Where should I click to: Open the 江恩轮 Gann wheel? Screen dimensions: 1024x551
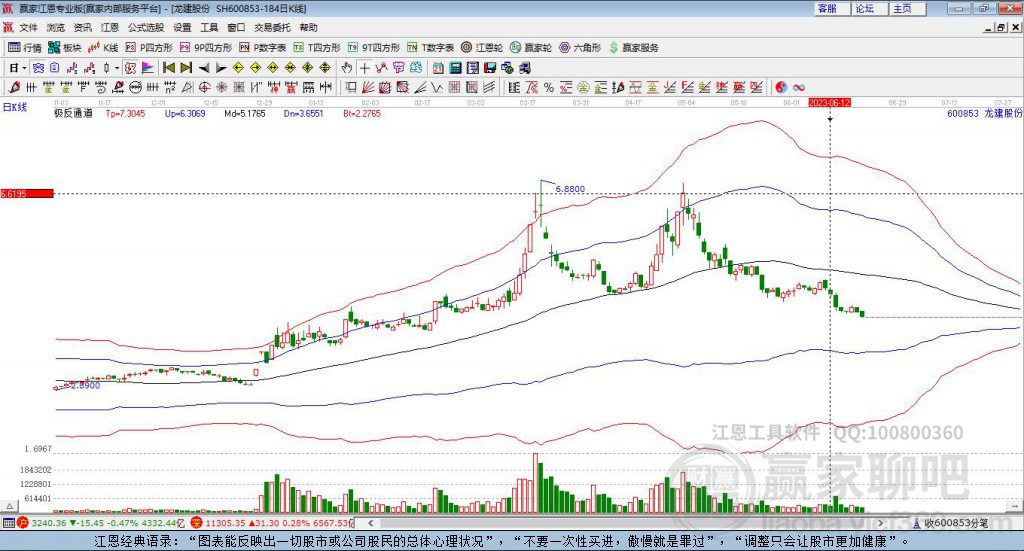tap(482, 48)
